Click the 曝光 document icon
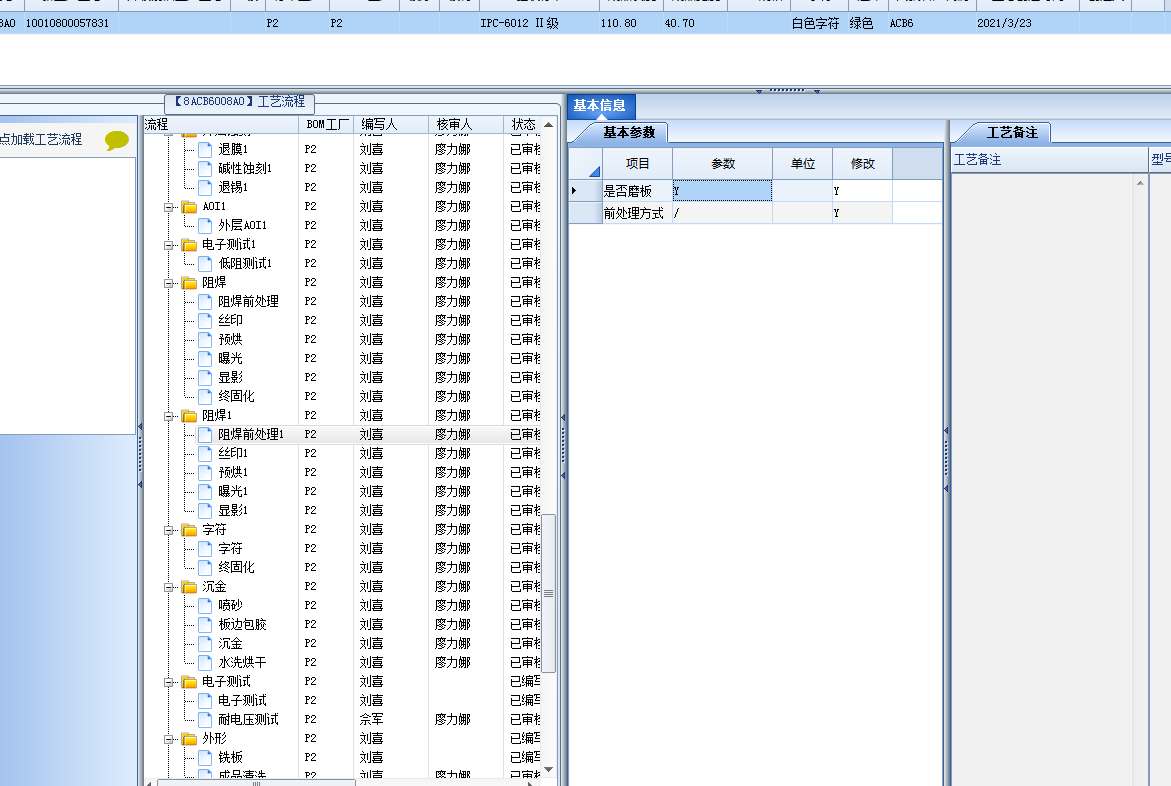 pos(205,358)
